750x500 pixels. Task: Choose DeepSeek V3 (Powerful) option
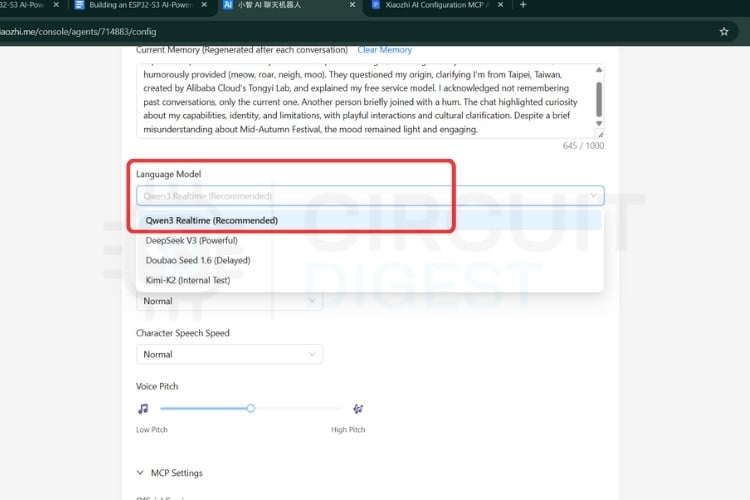(x=370, y=240)
